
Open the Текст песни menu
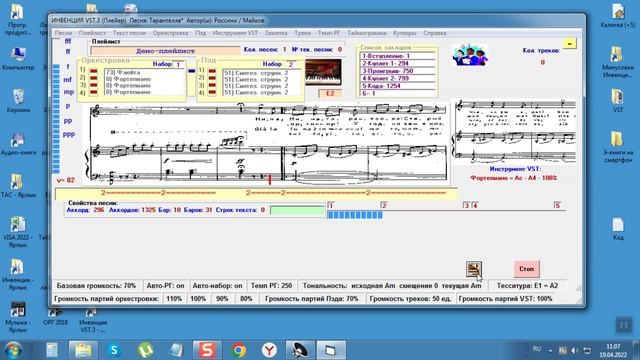(129, 33)
